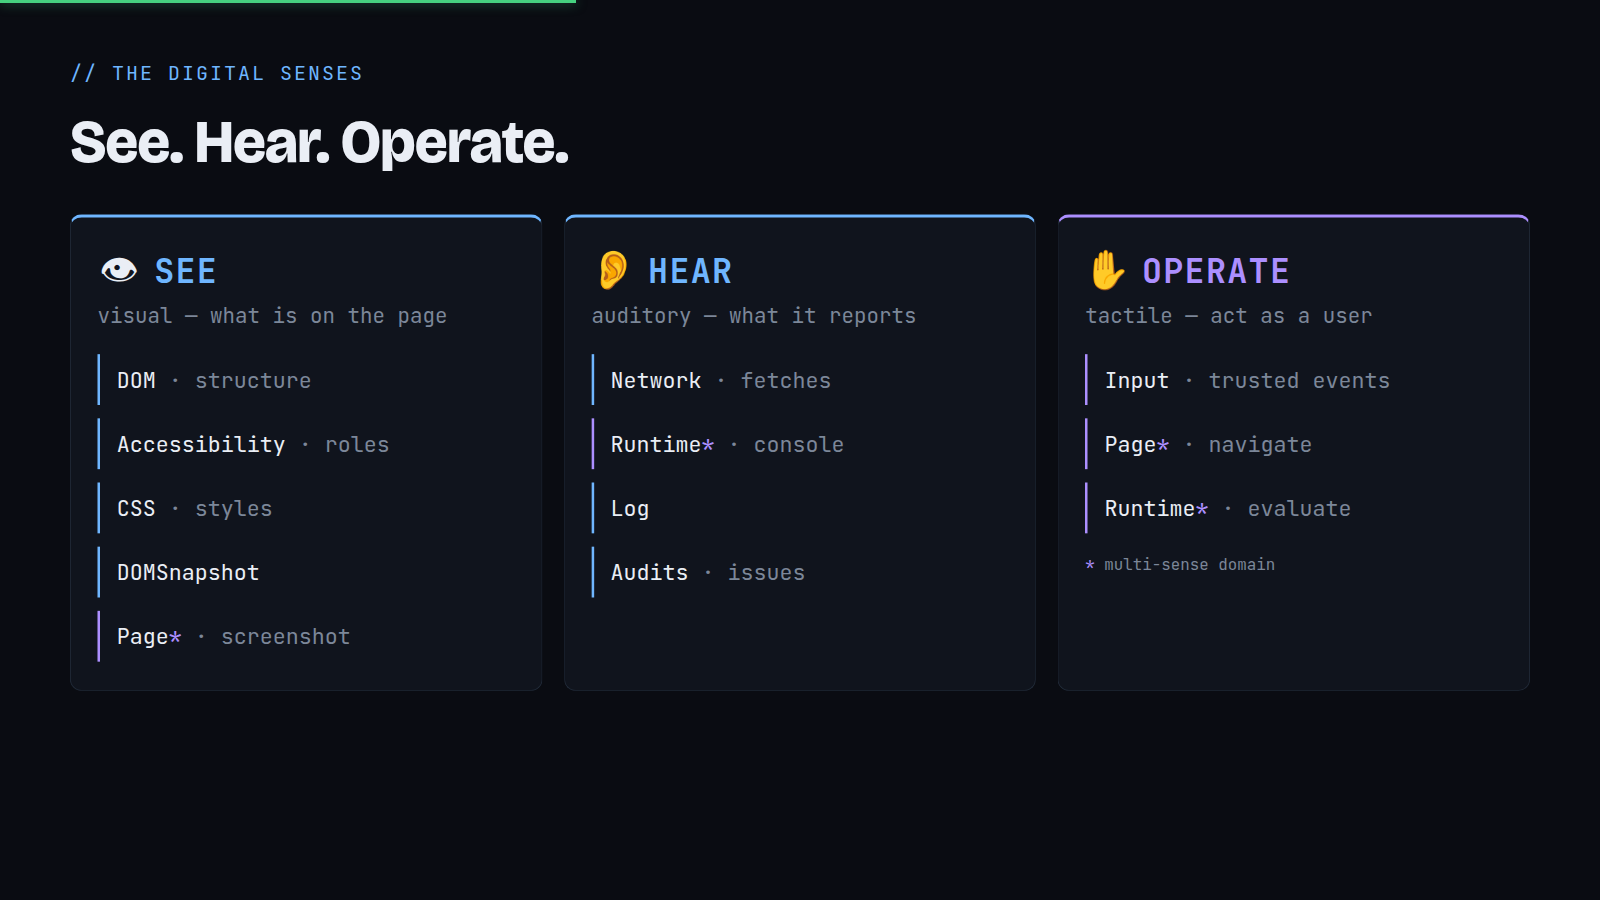Screen dimensions: 1600x900
Task: Select the HEAR card heading
Action: 690,271
